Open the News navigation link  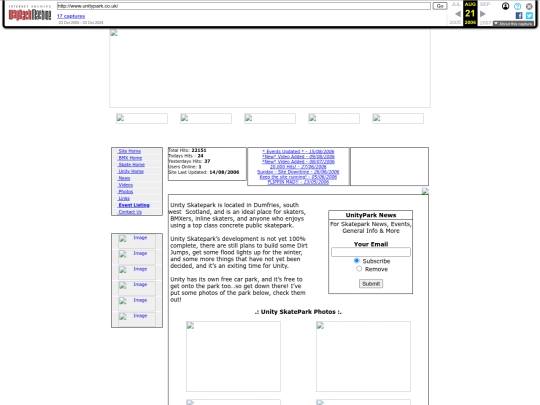pos(124,178)
